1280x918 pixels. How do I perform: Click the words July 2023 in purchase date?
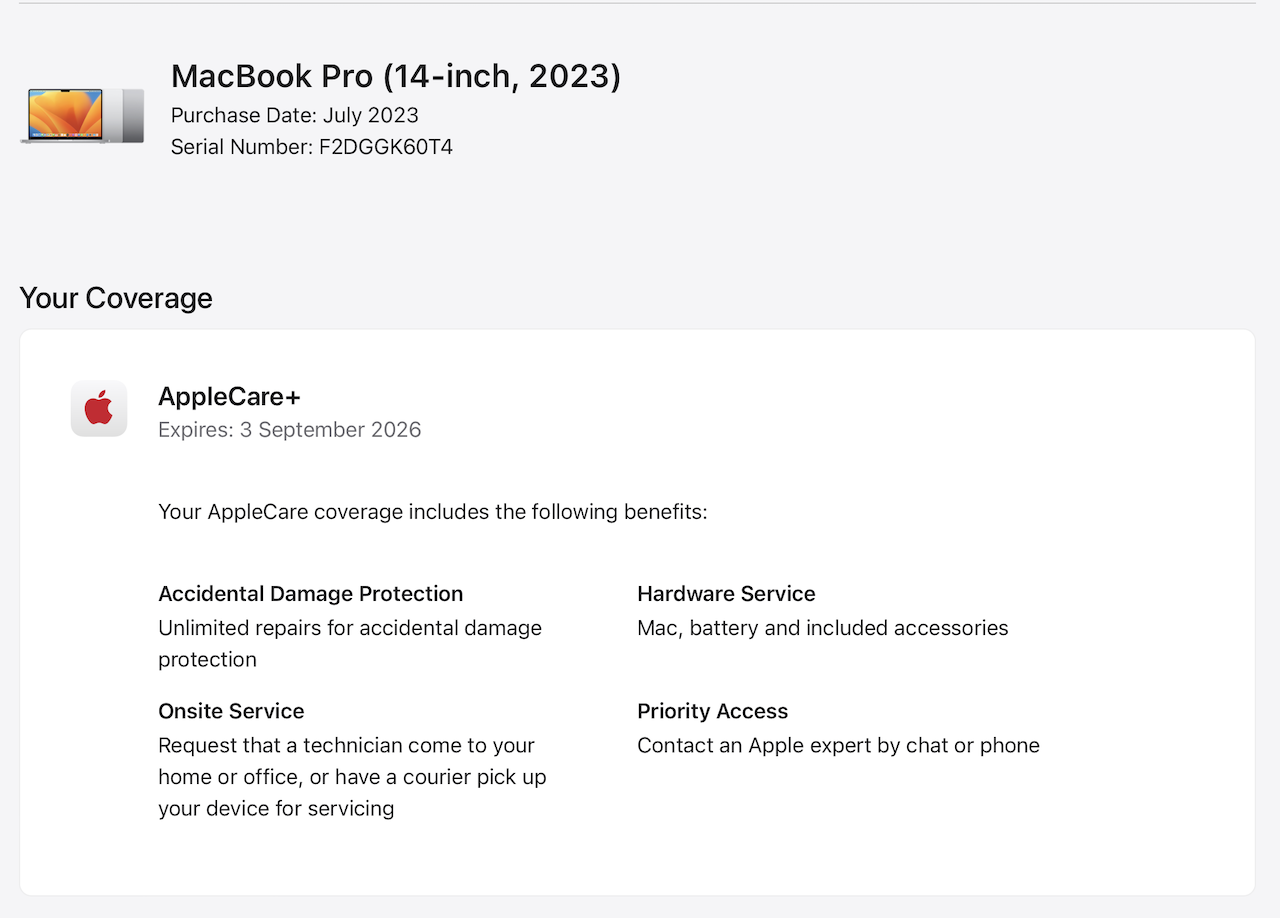[371, 115]
